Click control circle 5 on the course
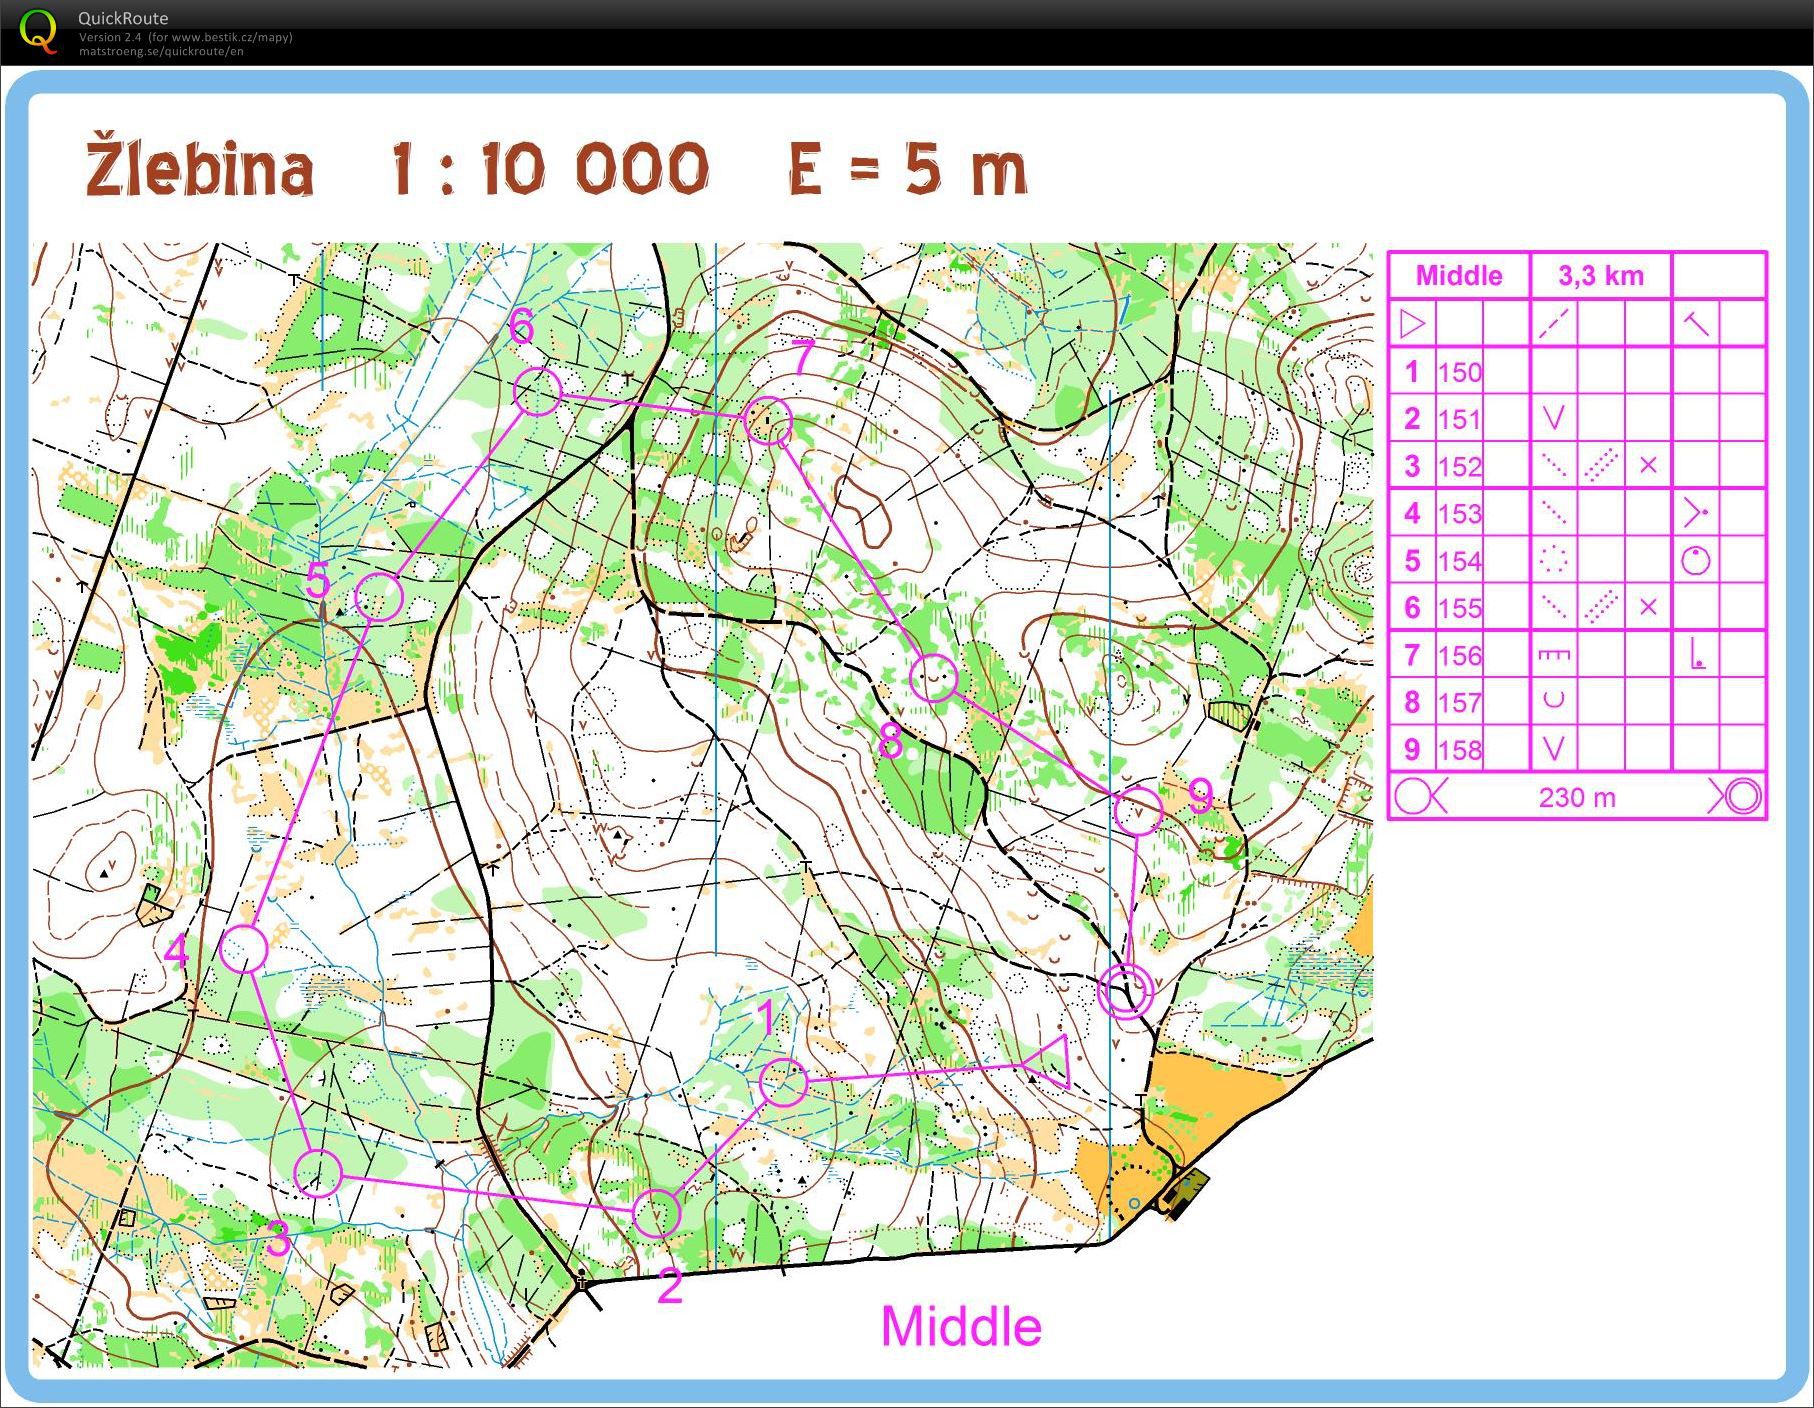 (379, 597)
